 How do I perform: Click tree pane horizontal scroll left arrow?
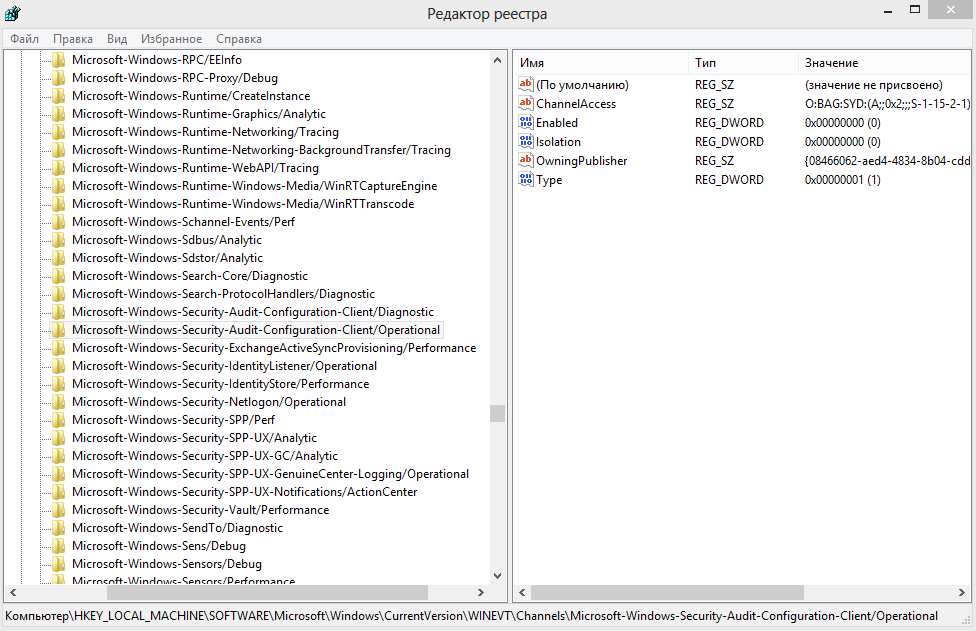pos(13,592)
